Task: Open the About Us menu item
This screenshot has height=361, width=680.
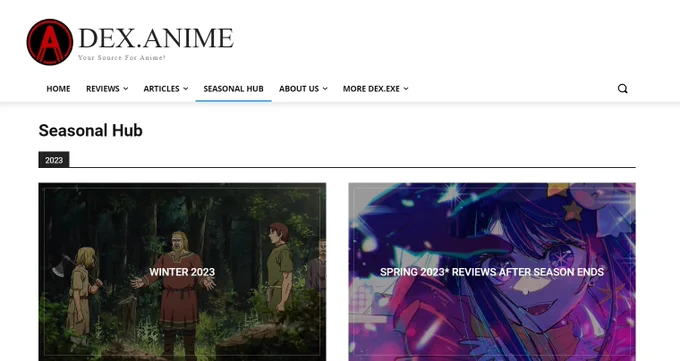Action: point(299,89)
